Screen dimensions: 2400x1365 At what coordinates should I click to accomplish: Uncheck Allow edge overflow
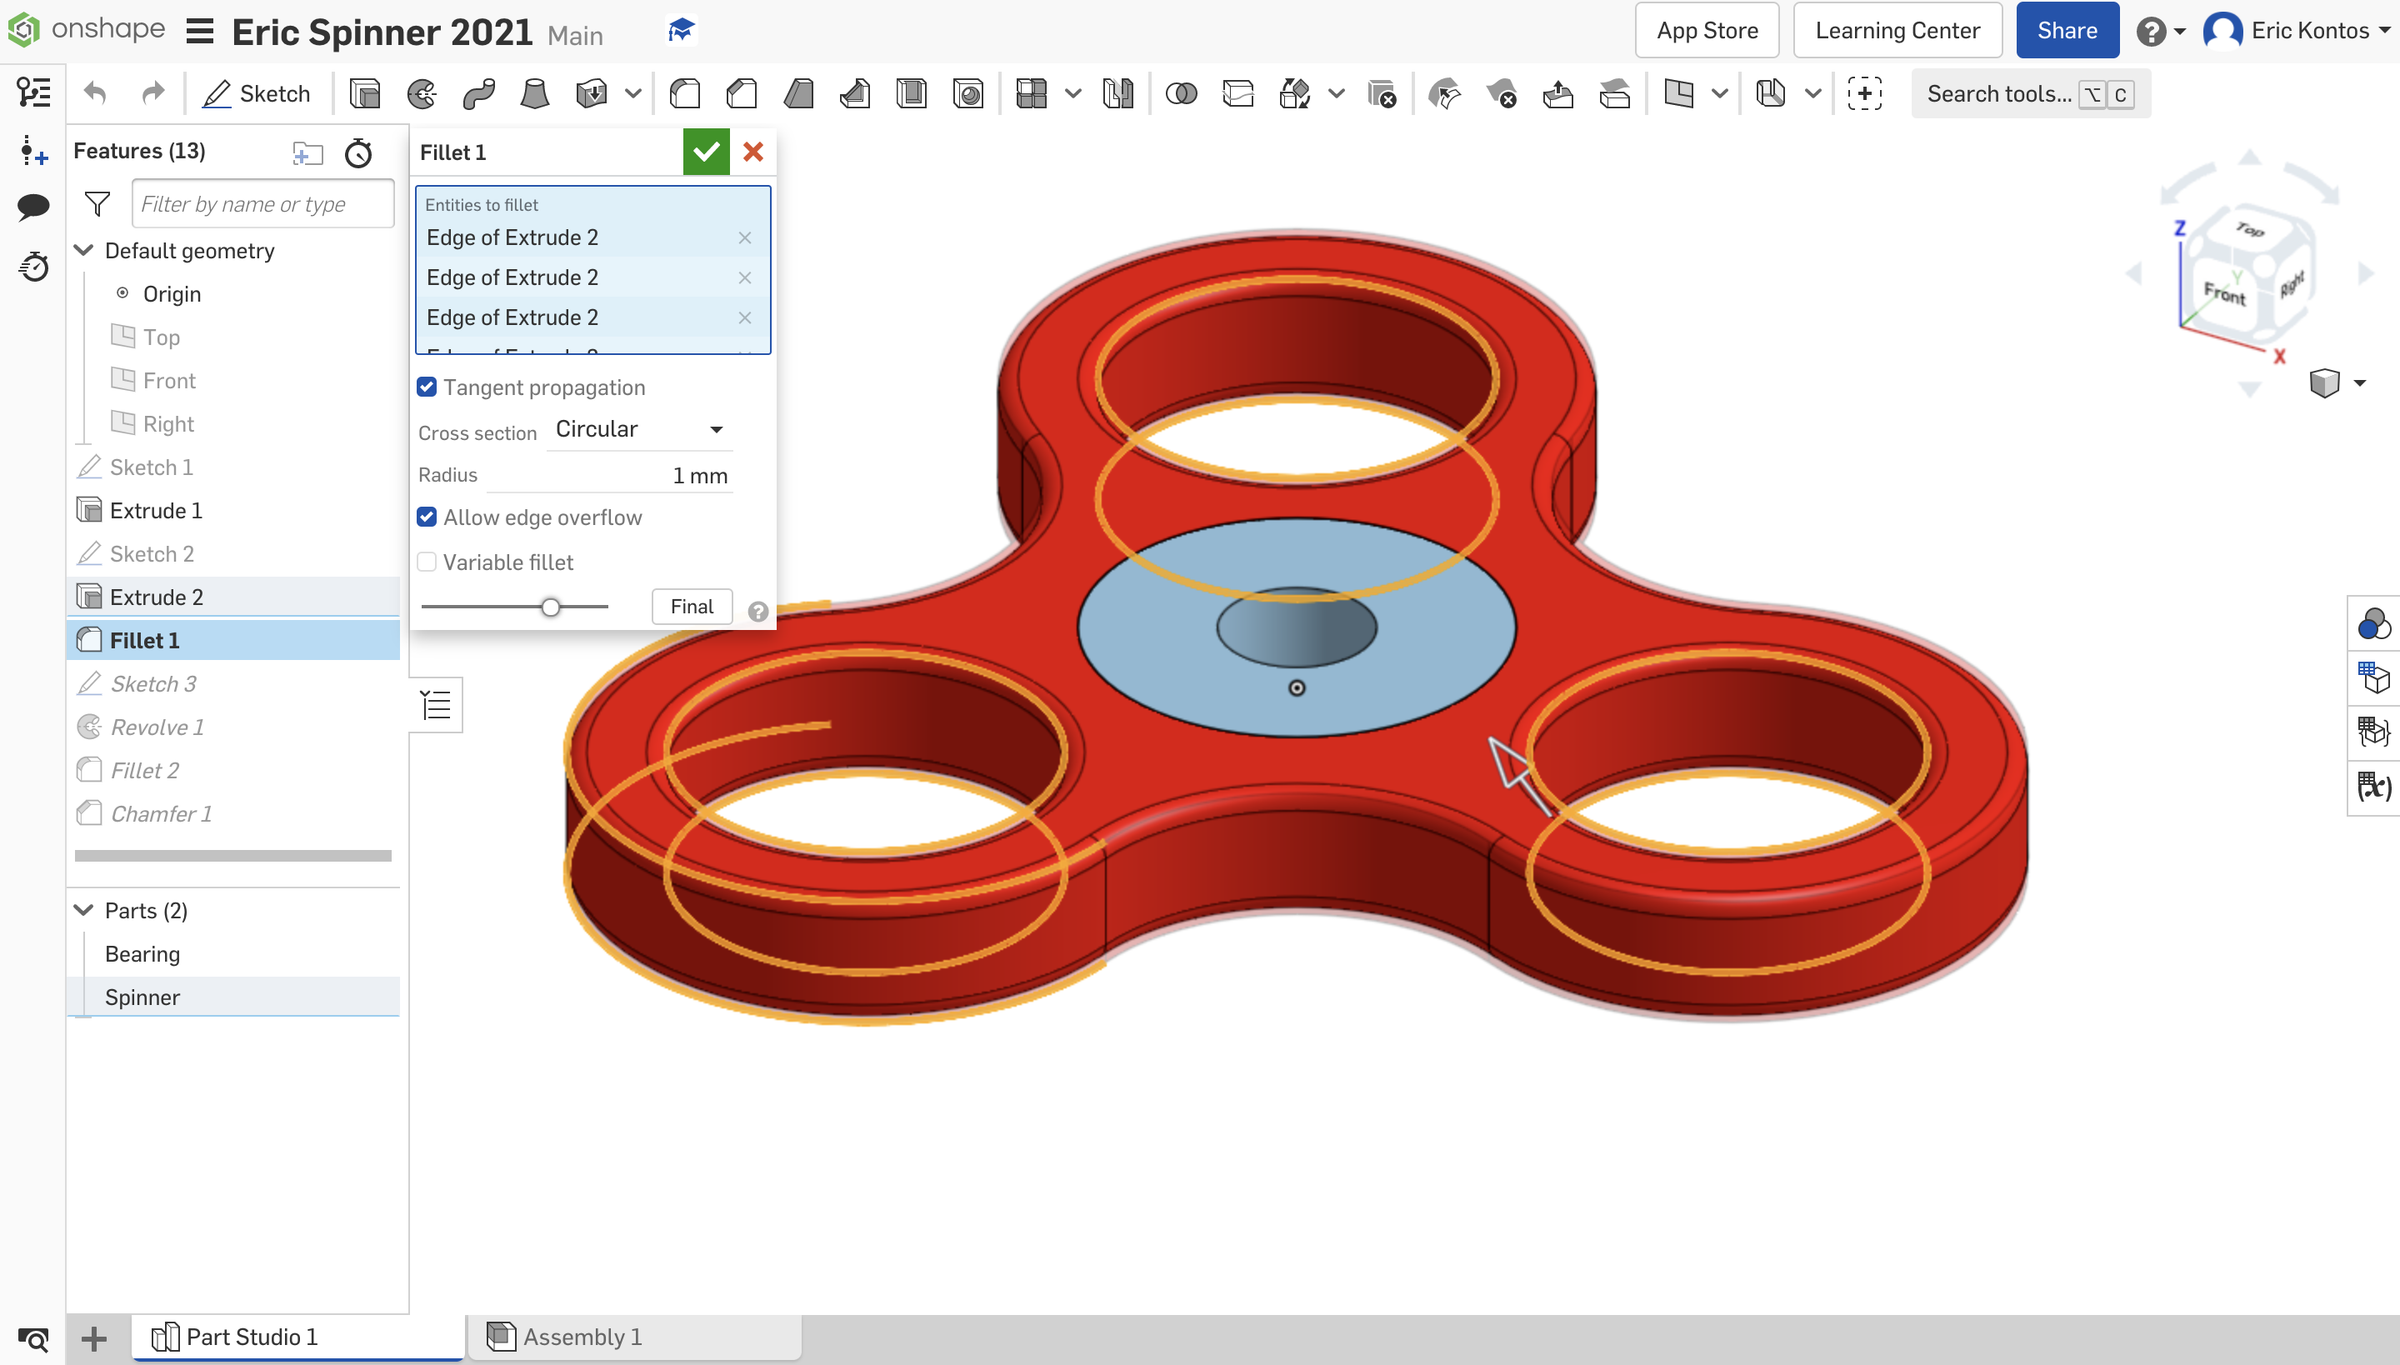tap(427, 517)
